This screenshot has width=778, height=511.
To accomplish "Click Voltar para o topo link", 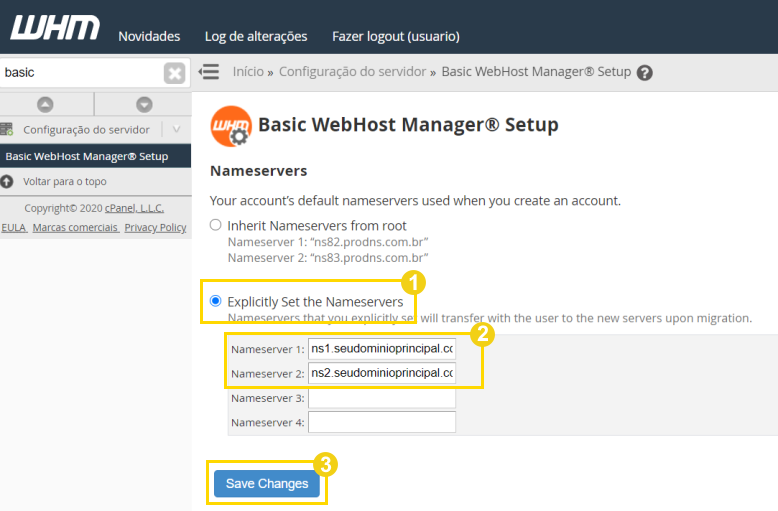I will pyautogui.click(x=65, y=182).
